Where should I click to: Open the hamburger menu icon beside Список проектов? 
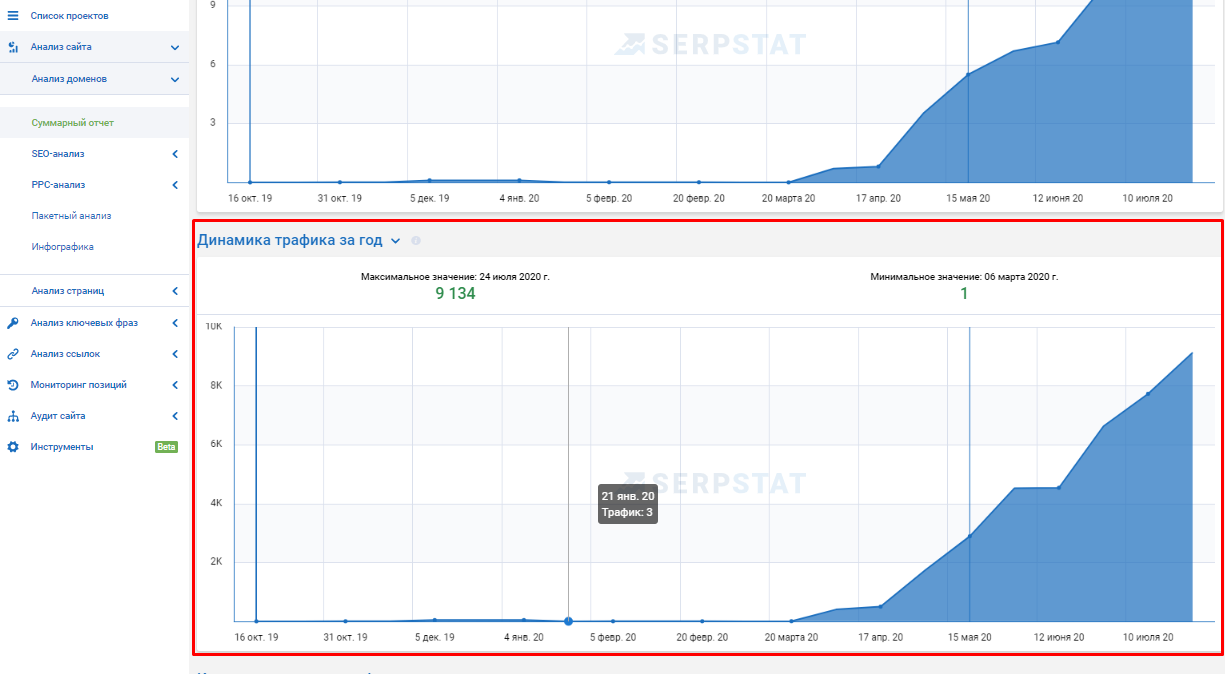tap(13, 16)
